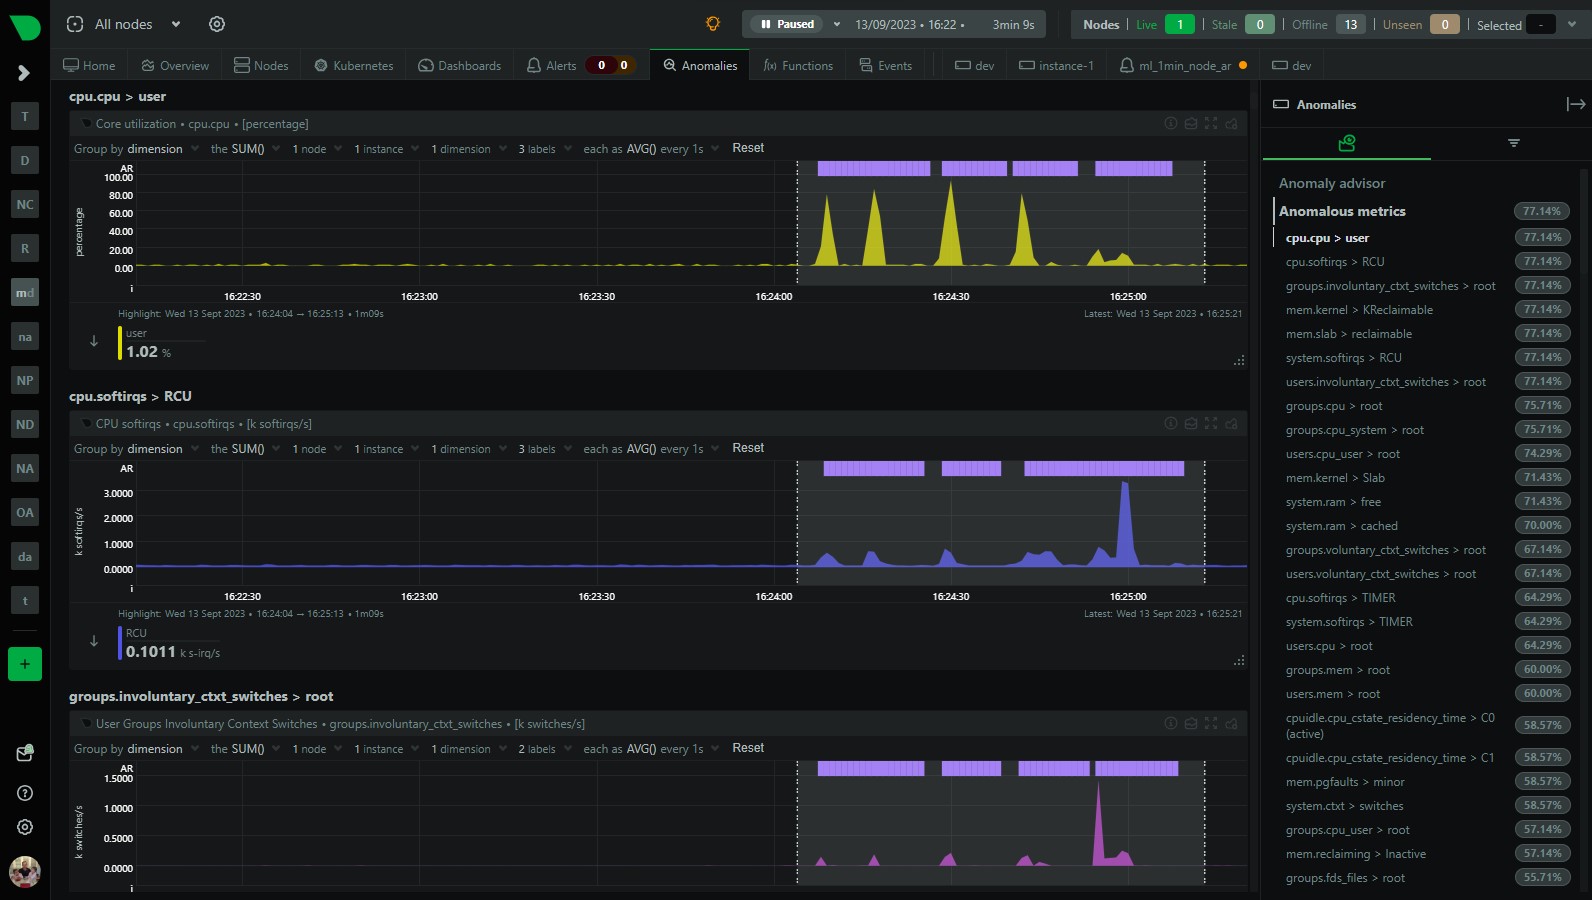
Task: Toggle the Live nodes filter count
Action: click(x=1179, y=24)
